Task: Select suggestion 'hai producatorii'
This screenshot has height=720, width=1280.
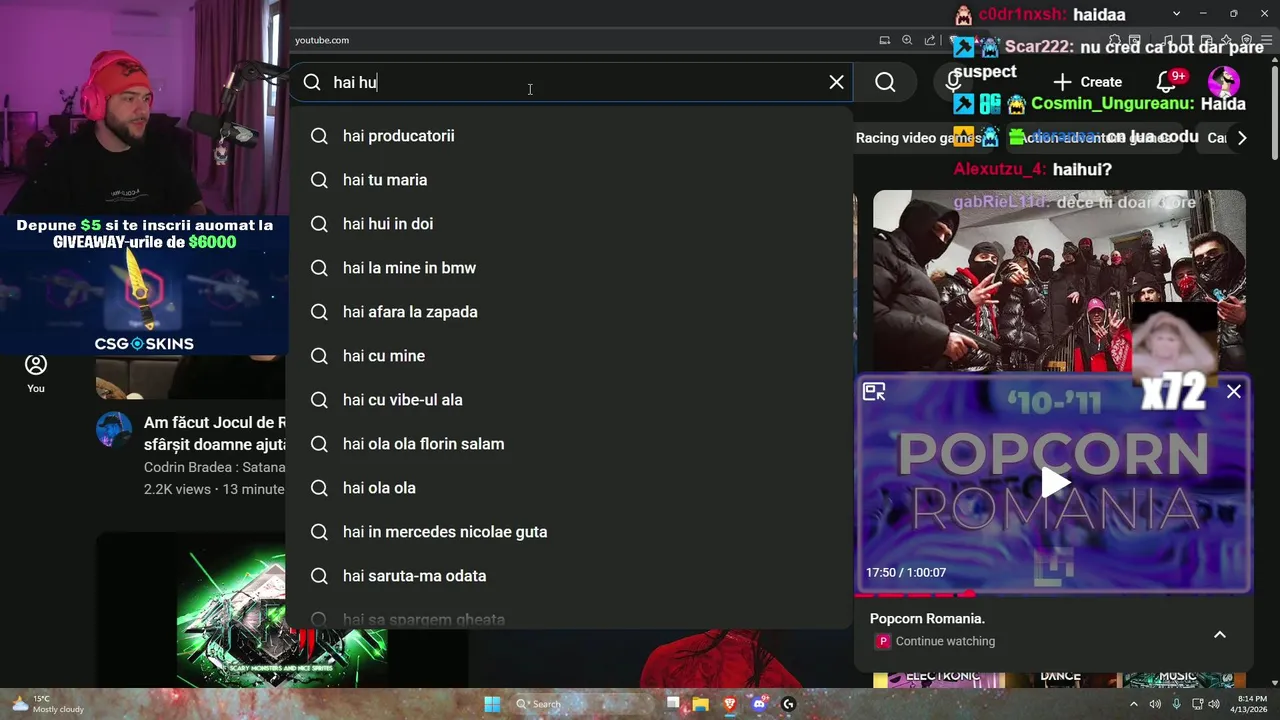Action: pyautogui.click(x=570, y=136)
